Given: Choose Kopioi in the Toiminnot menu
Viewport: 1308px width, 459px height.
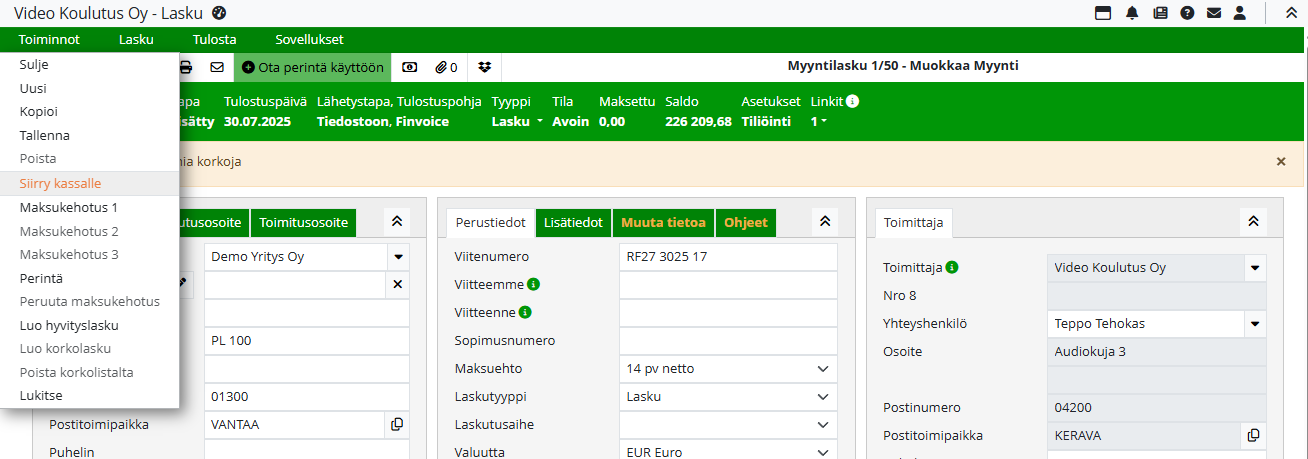Looking at the screenshot, I should coord(38,111).
